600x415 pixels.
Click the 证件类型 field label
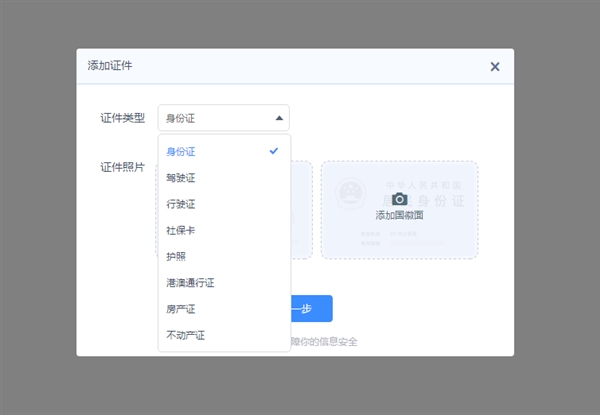(x=122, y=118)
